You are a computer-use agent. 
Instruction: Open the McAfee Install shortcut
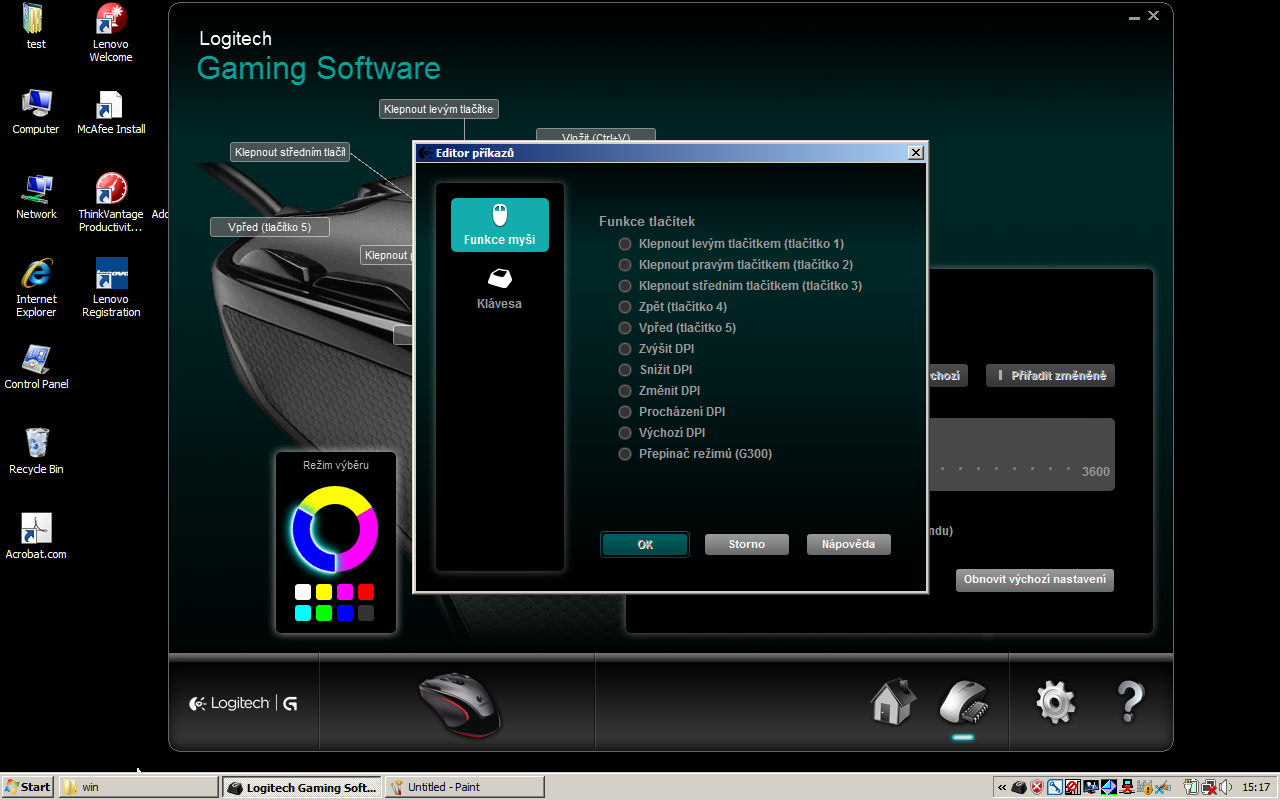tap(111, 112)
